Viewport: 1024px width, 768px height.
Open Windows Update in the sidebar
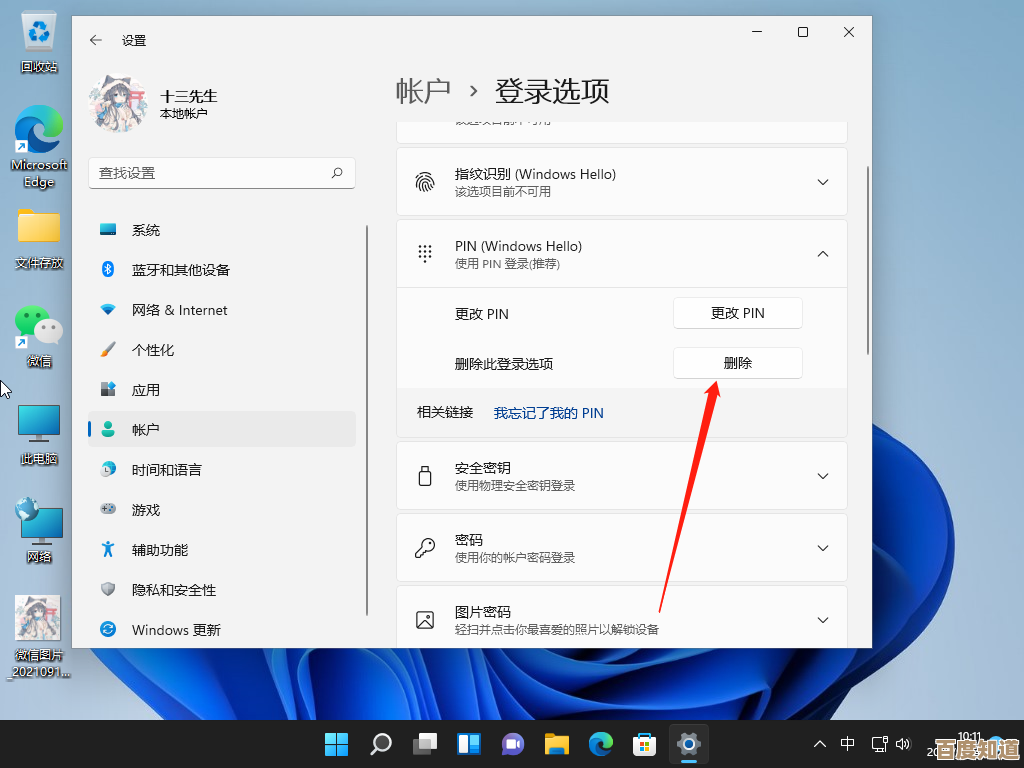coord(176,630)
